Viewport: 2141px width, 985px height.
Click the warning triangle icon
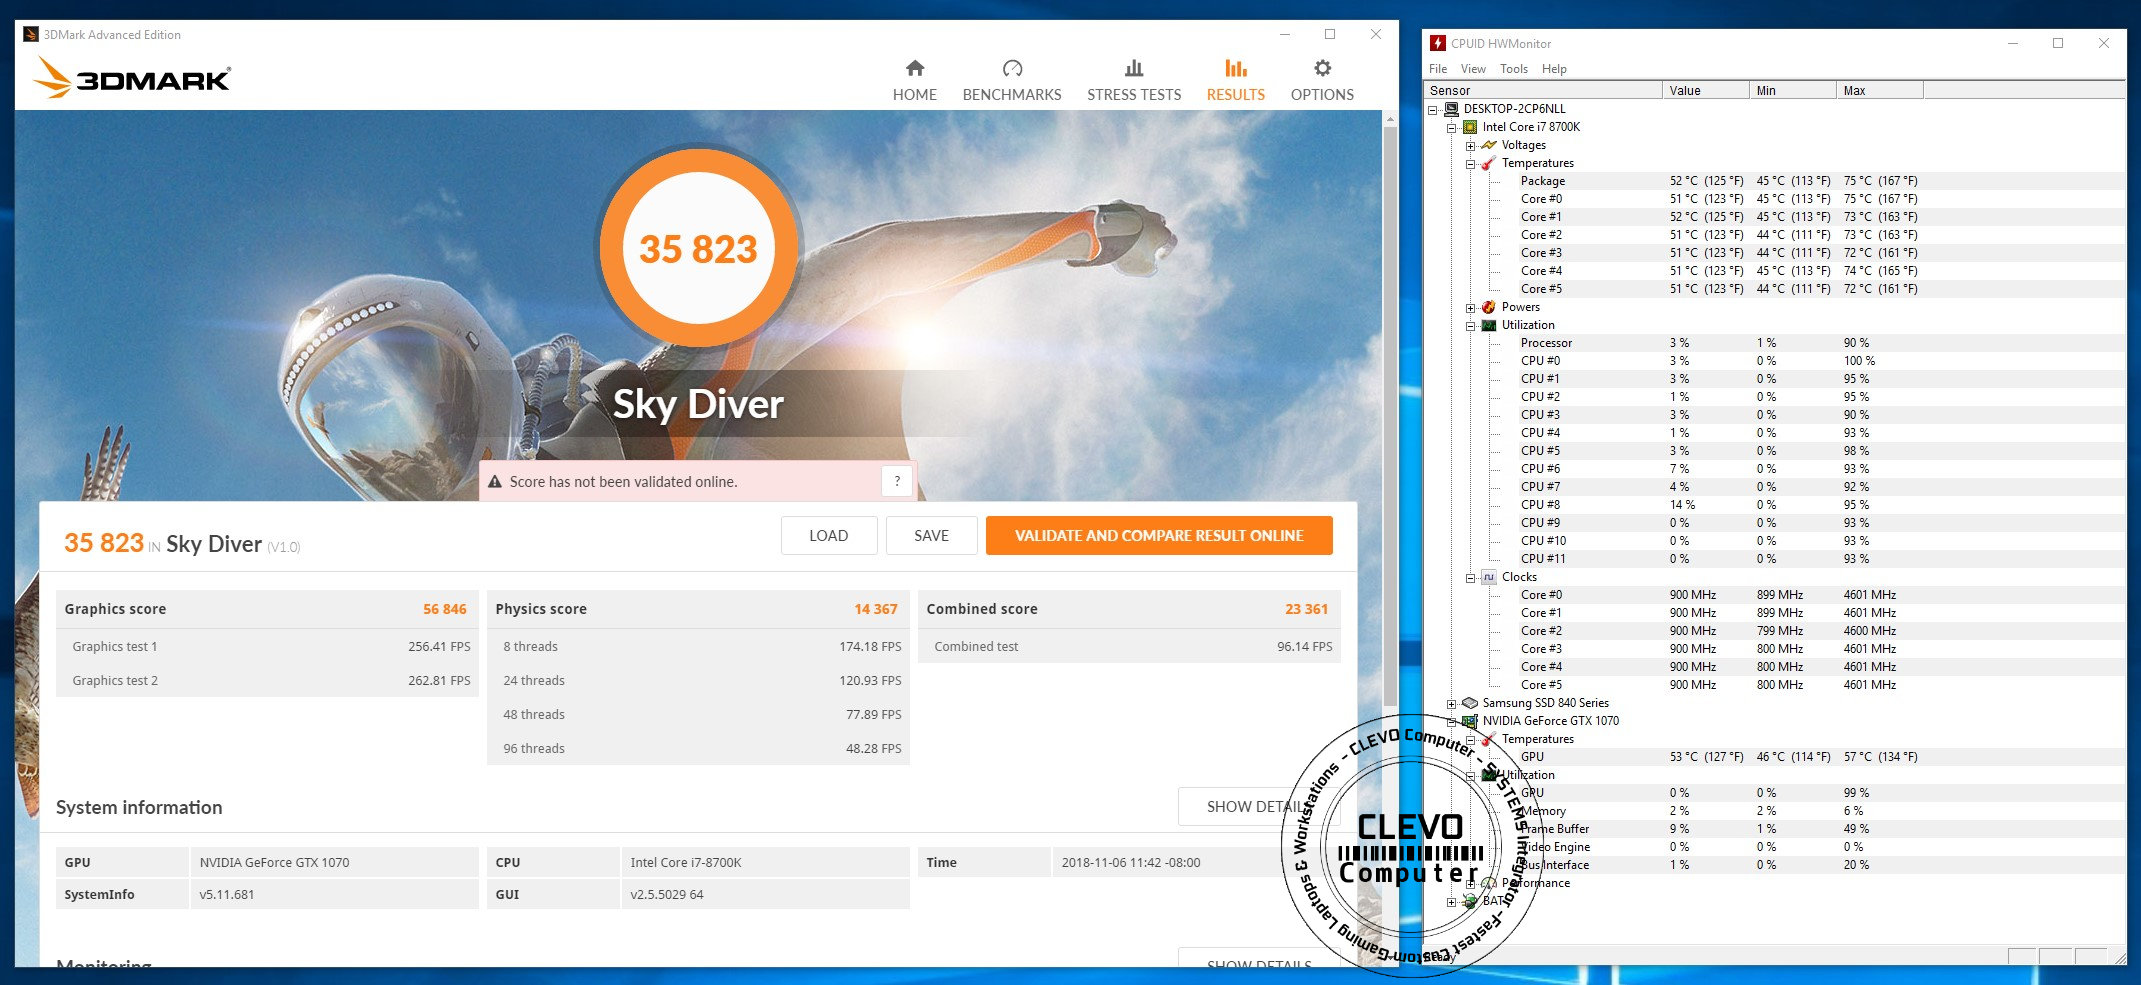click(x=494, y=482)
